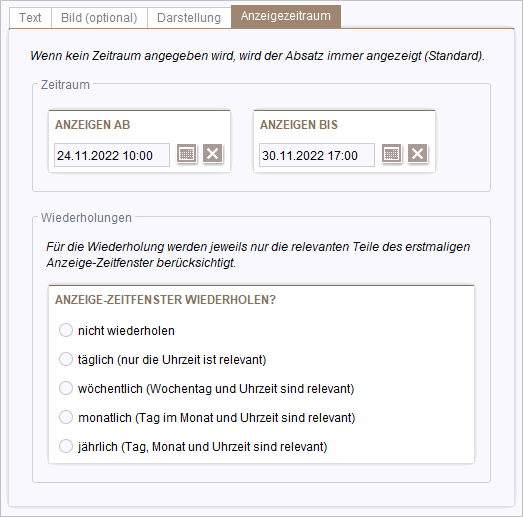Focus the Anzeigen bis date field
Image resolution: width=523 pixels, height=517 pixels.
pos(317,155)
